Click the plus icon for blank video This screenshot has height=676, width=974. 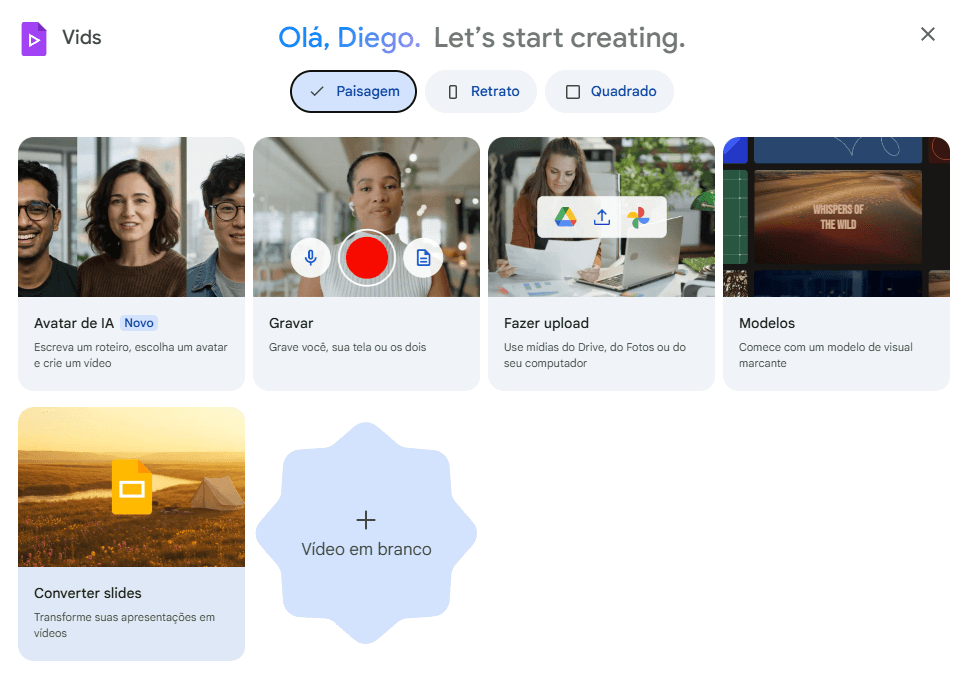[x=366, y=519]
